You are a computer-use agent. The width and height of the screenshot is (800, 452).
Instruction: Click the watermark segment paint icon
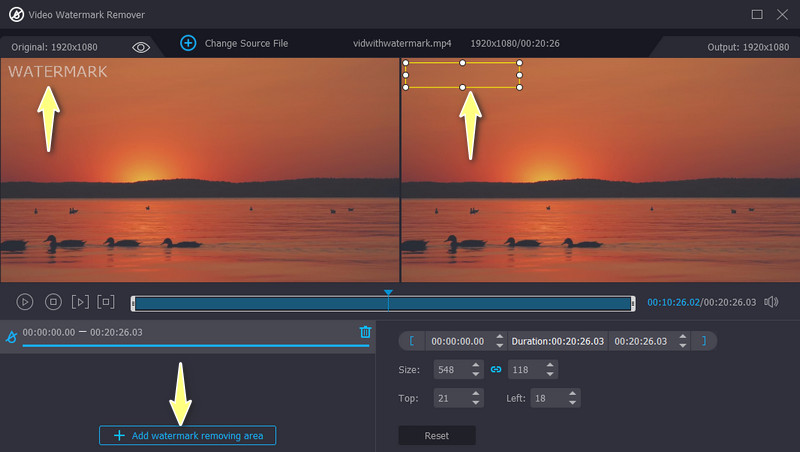tap(11, 338)
